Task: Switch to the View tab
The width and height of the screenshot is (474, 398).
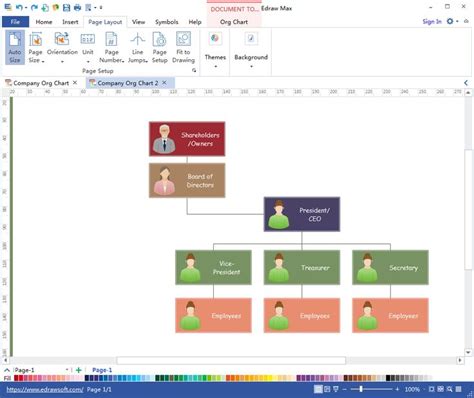Action: coord(138,22)
